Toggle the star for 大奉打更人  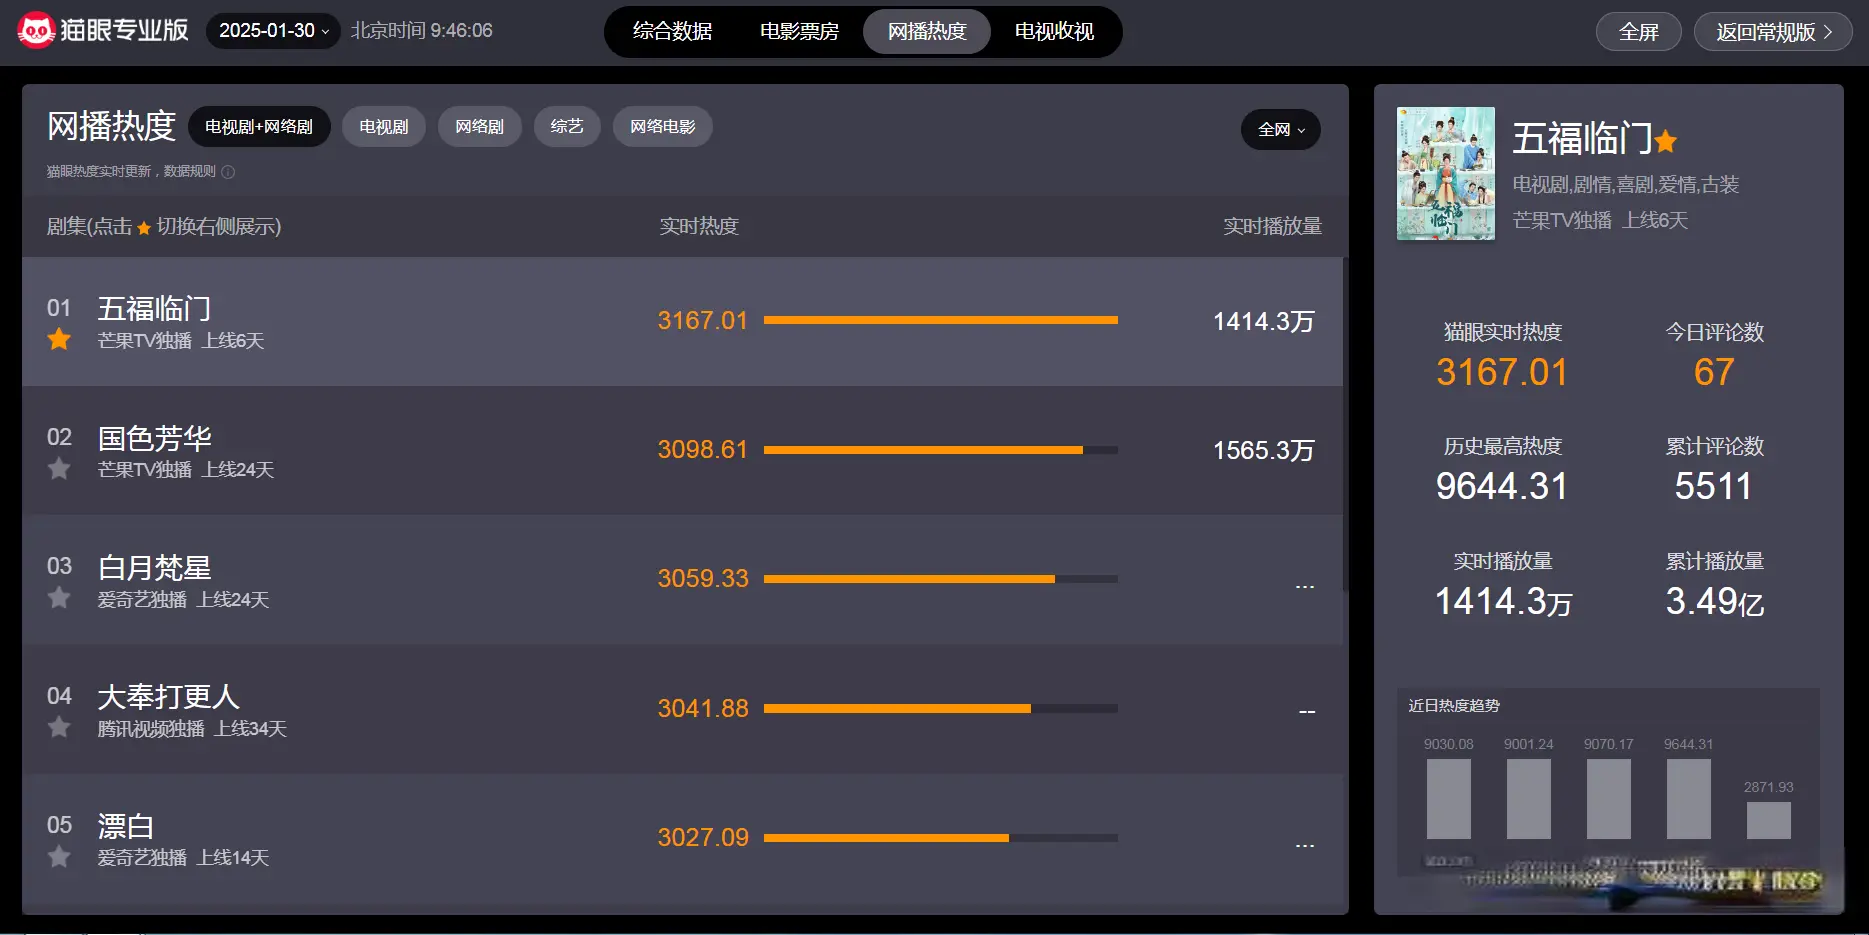59,727
